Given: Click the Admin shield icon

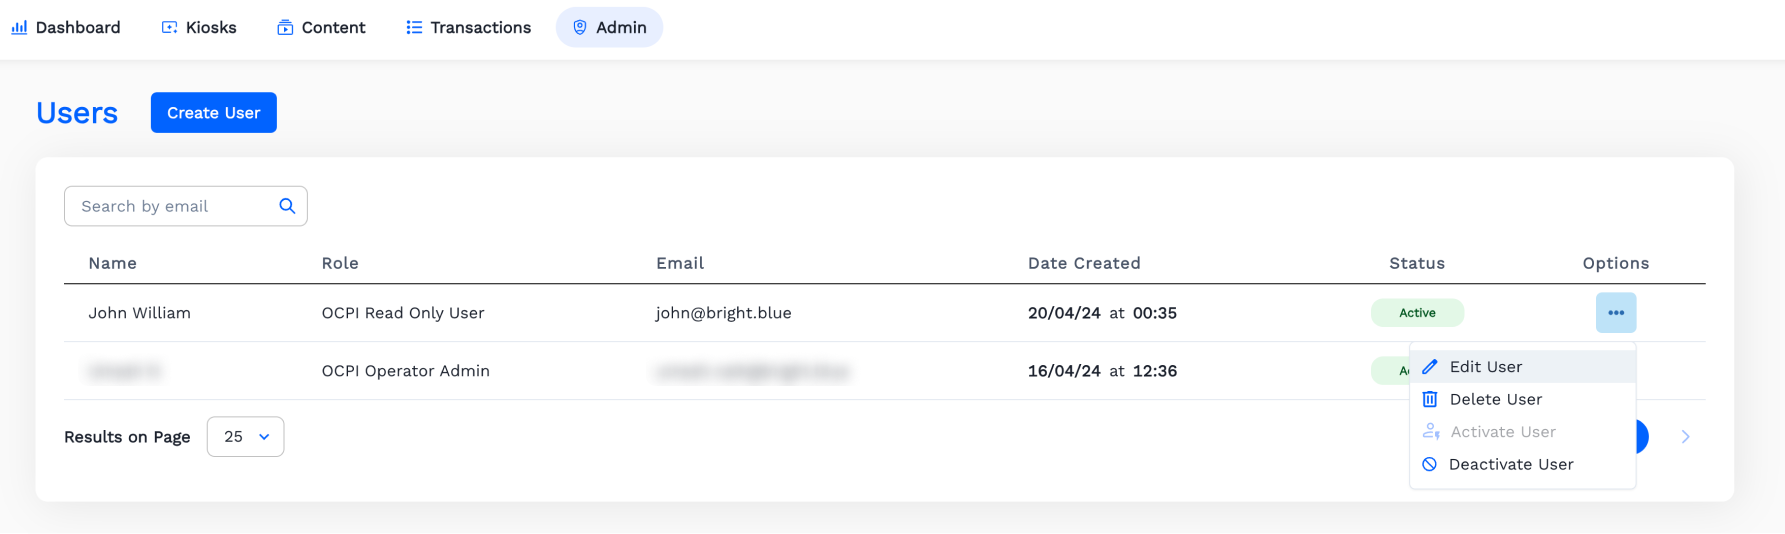Looking at the screenshot, I should tap(580, 28).
